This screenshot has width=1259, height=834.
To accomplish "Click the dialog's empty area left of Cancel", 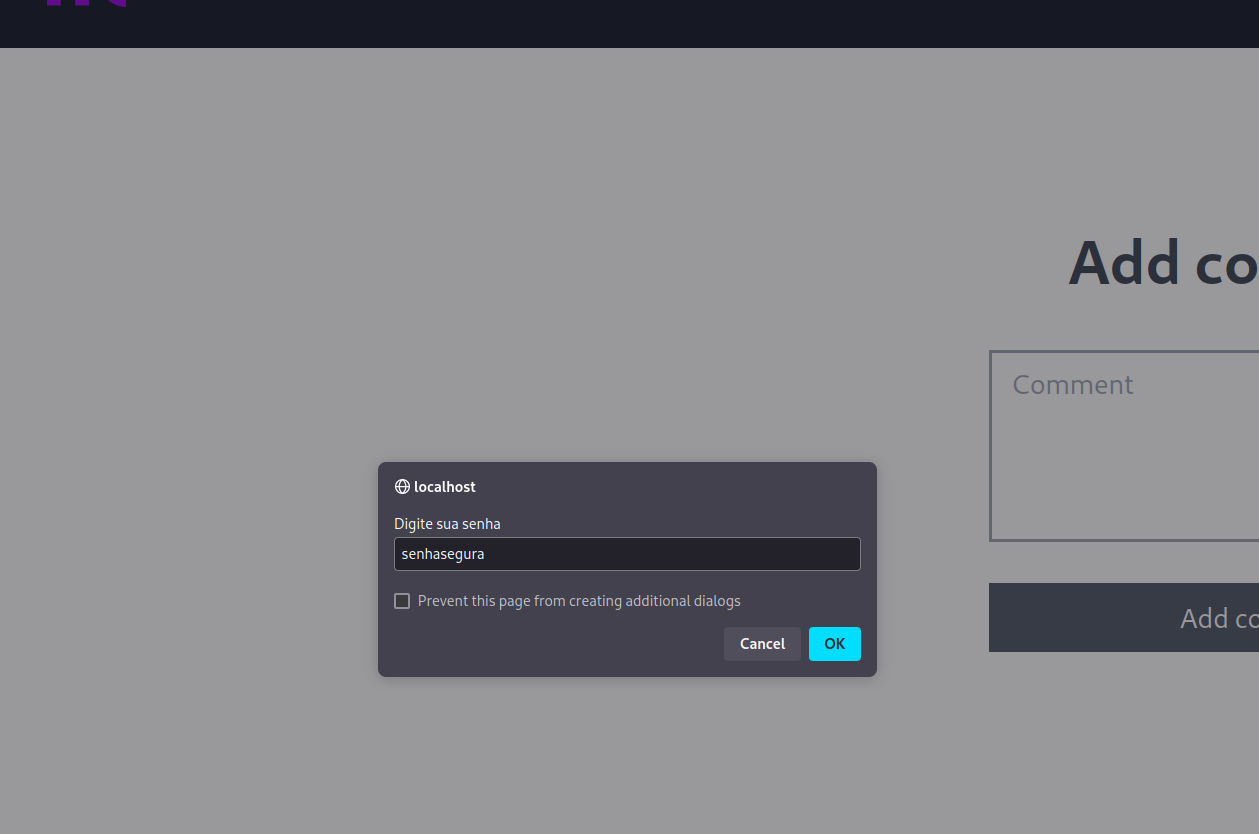I will coord(550,644).
